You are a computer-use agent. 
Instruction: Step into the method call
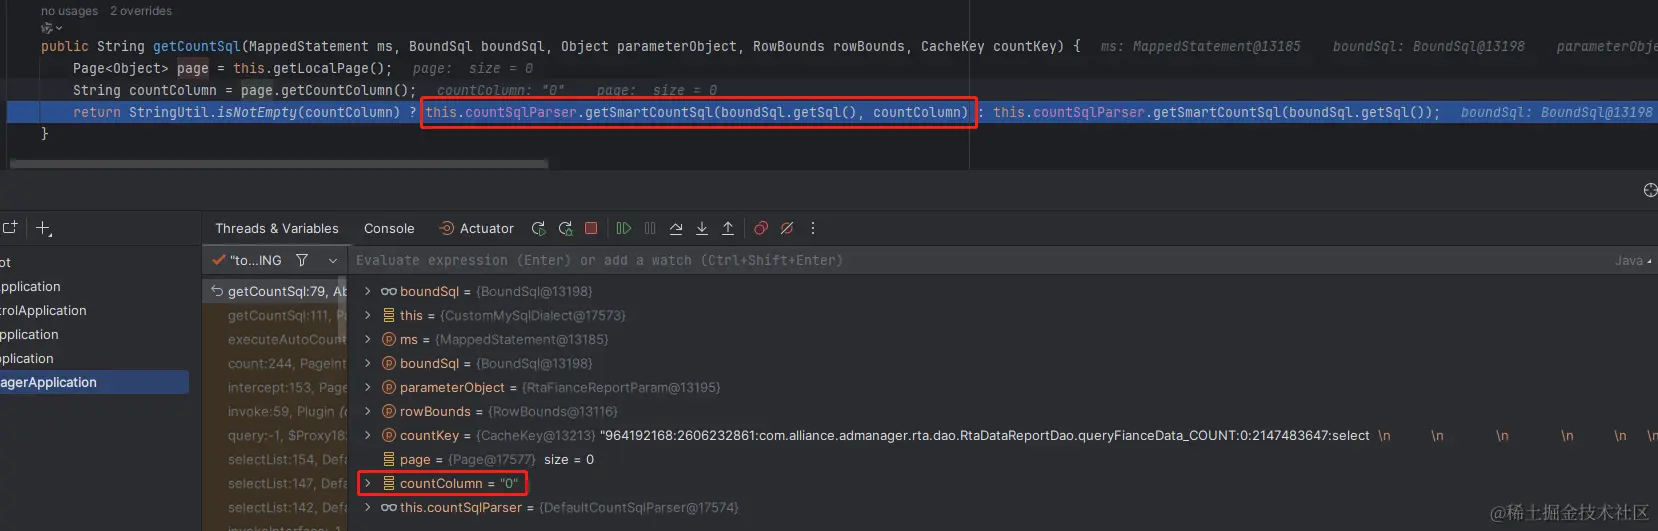[702, 228]
